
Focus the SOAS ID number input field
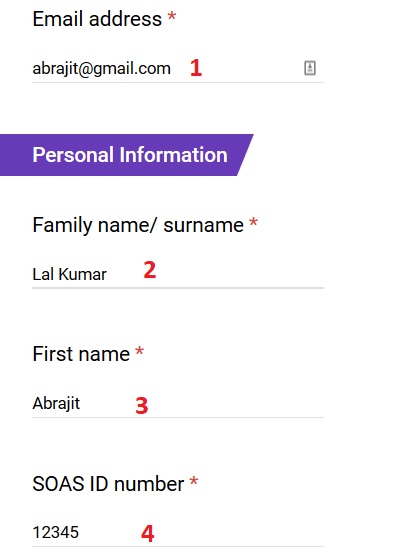pyautogui.click(x=178, y=532)
